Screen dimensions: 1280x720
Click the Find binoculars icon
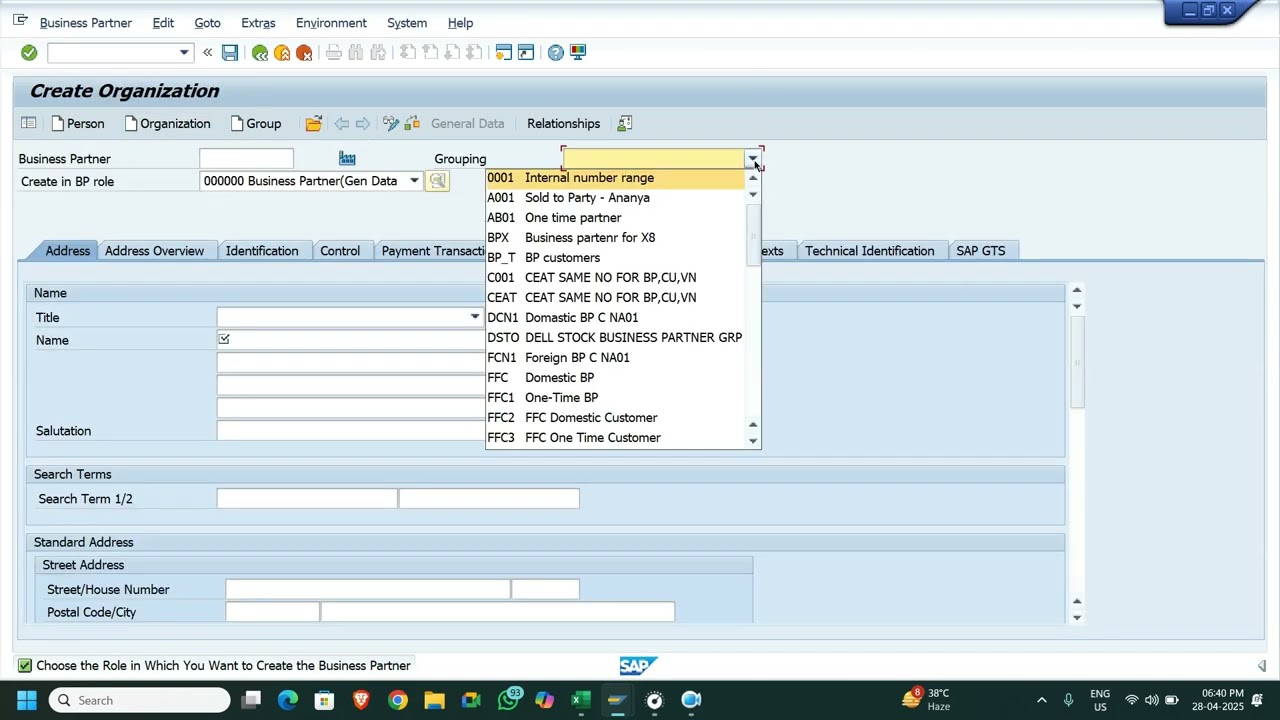[356, 53]
